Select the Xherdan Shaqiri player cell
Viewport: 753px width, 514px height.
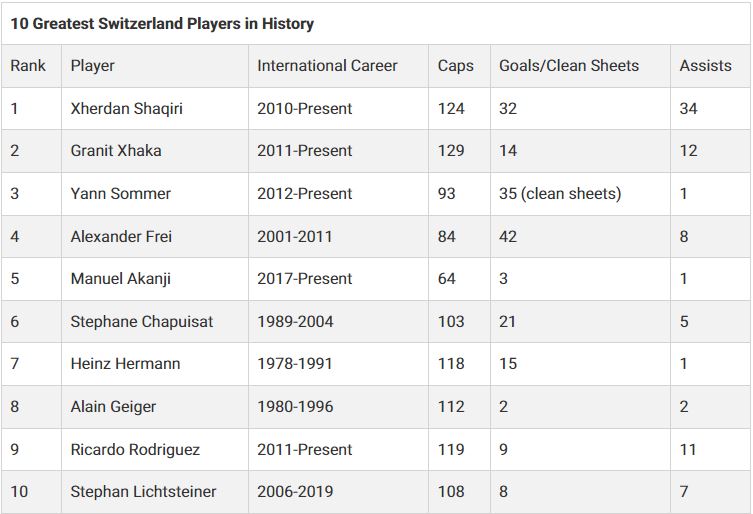(x=155, y=109)
